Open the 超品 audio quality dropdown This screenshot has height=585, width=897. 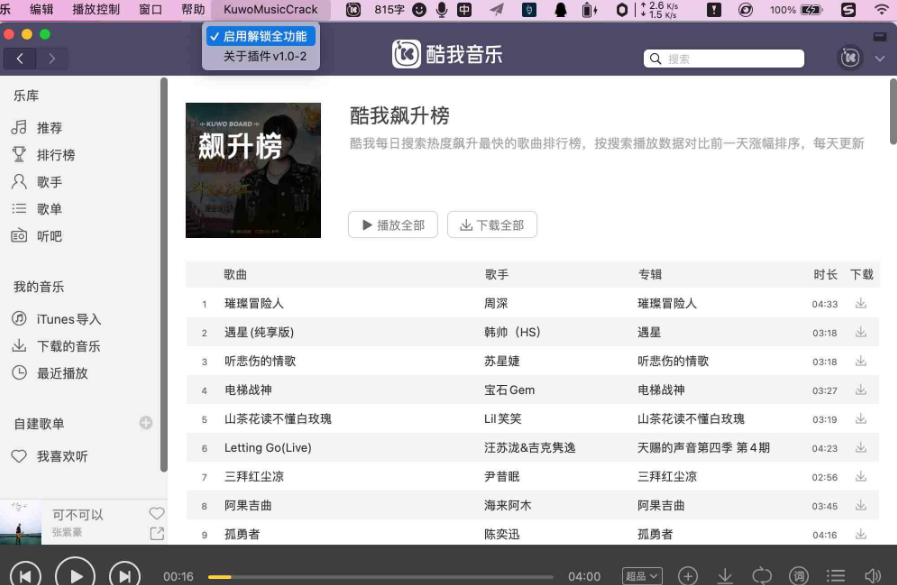(x=642, y=576)
